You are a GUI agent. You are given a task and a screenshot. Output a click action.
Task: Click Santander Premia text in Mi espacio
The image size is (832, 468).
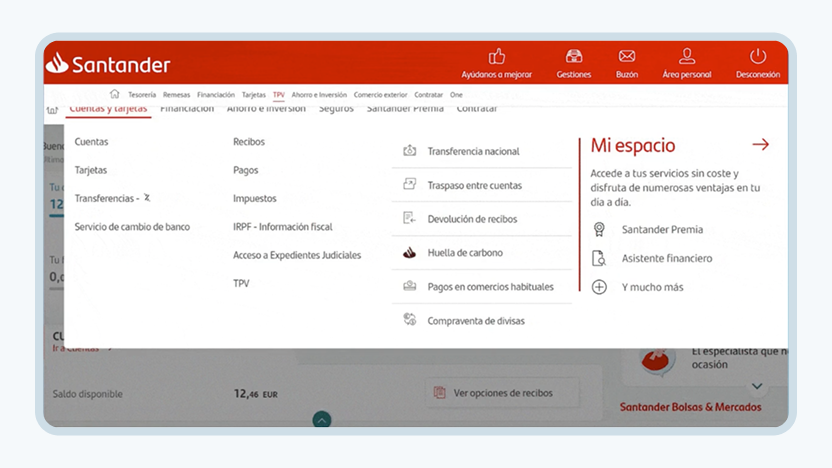click(x=662, y=229)
